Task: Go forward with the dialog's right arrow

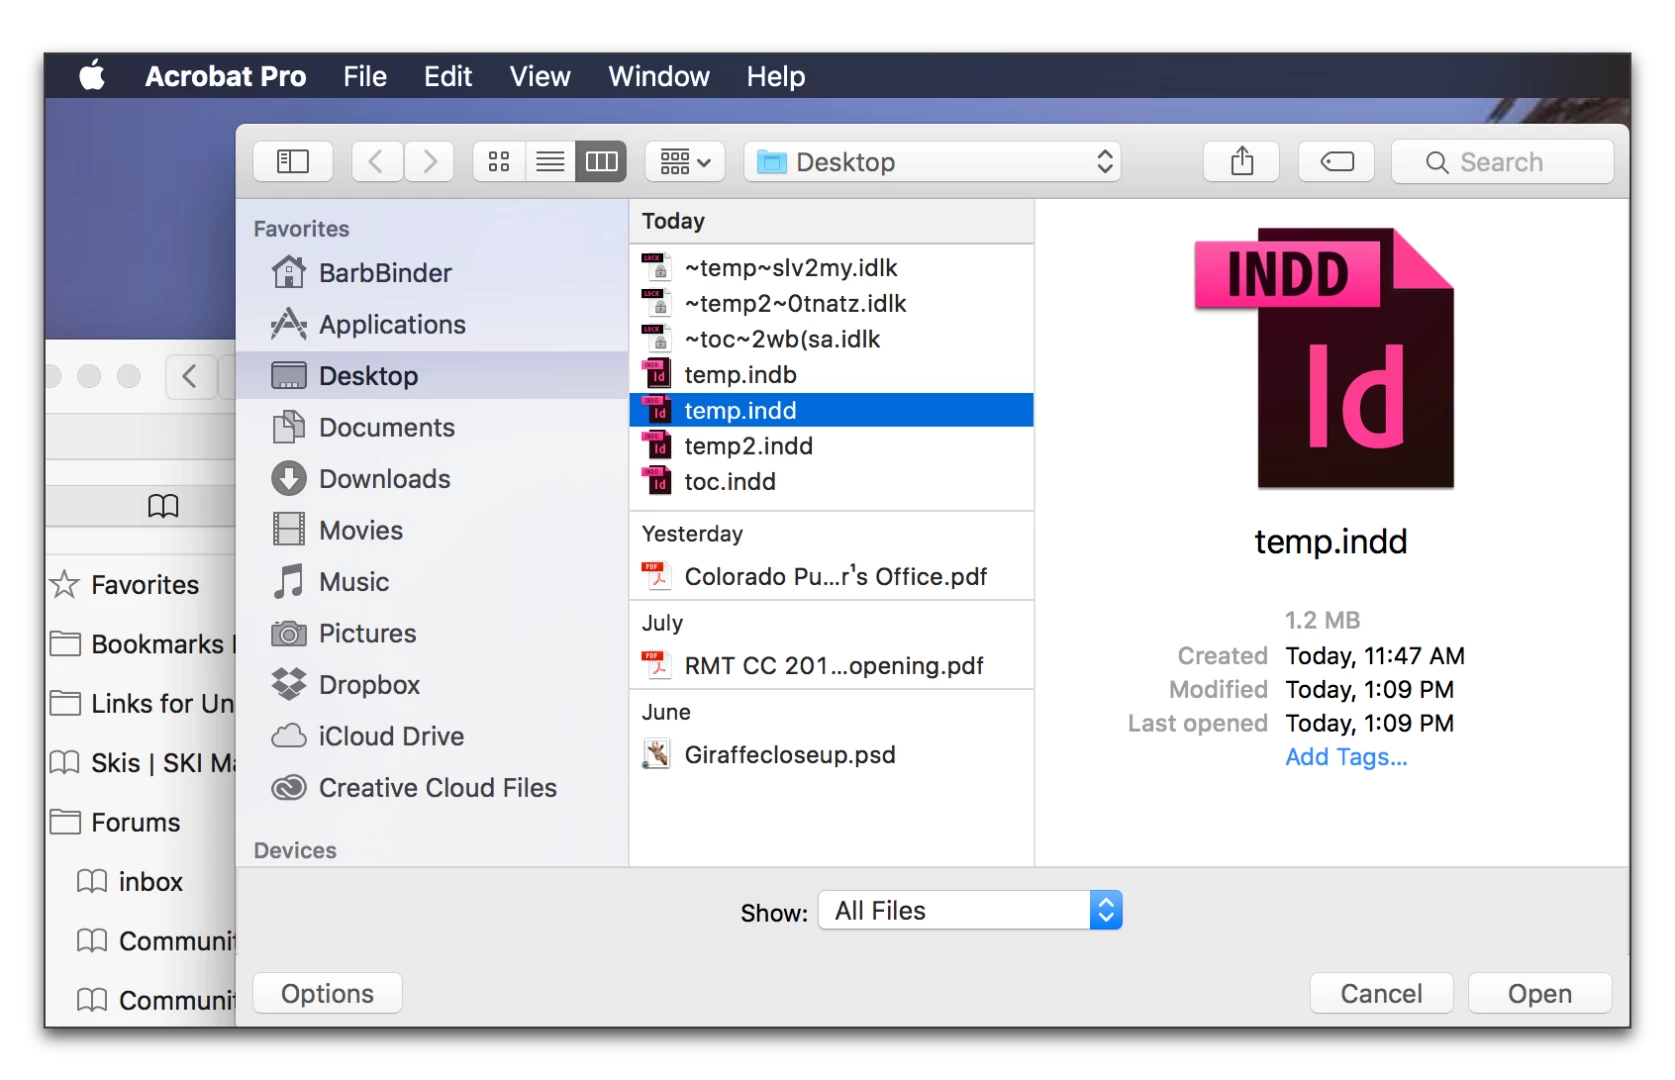Action: pos(429,161)
